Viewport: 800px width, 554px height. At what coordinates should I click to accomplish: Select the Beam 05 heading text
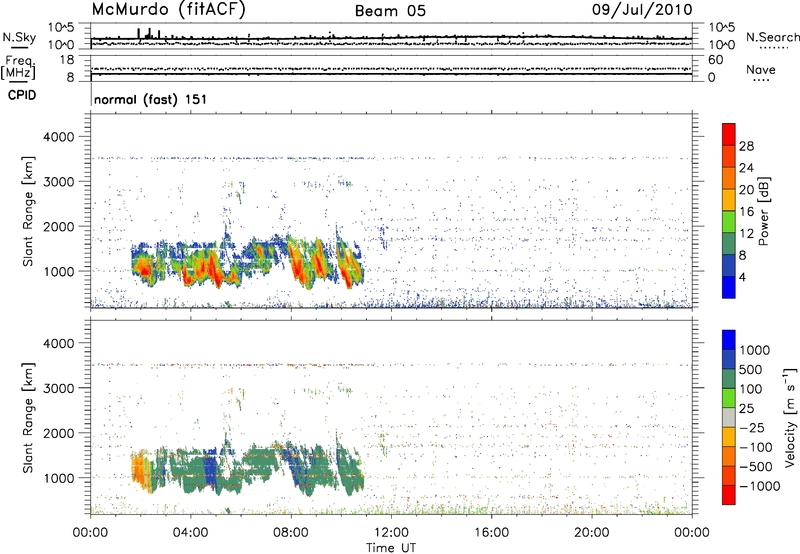pos(390,11)
